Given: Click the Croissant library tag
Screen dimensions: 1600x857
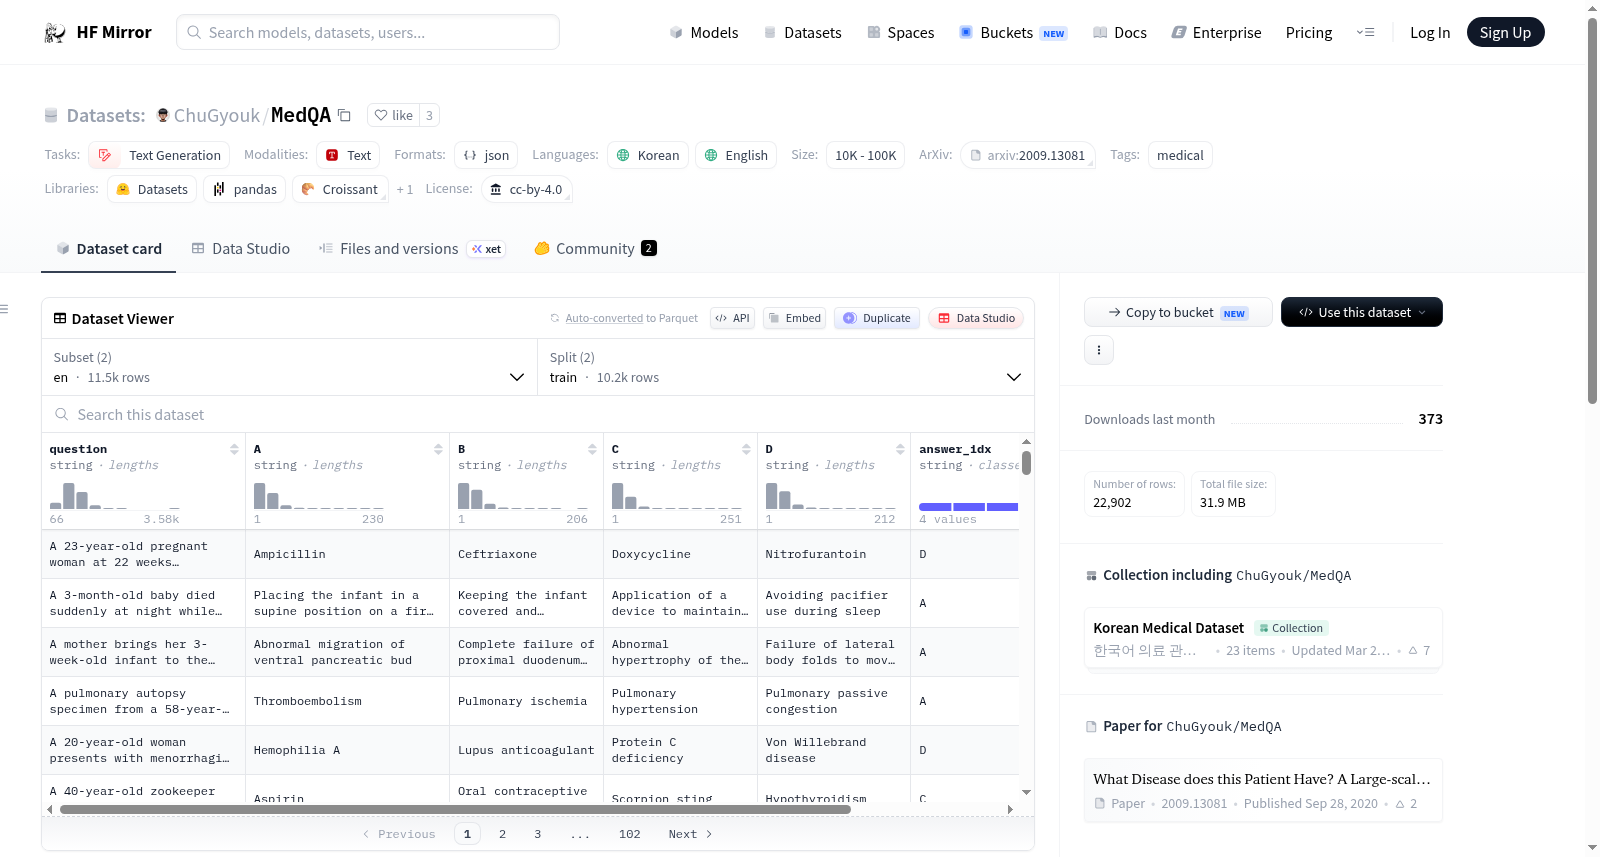Looking at the screenshot, I should (340, 189).
